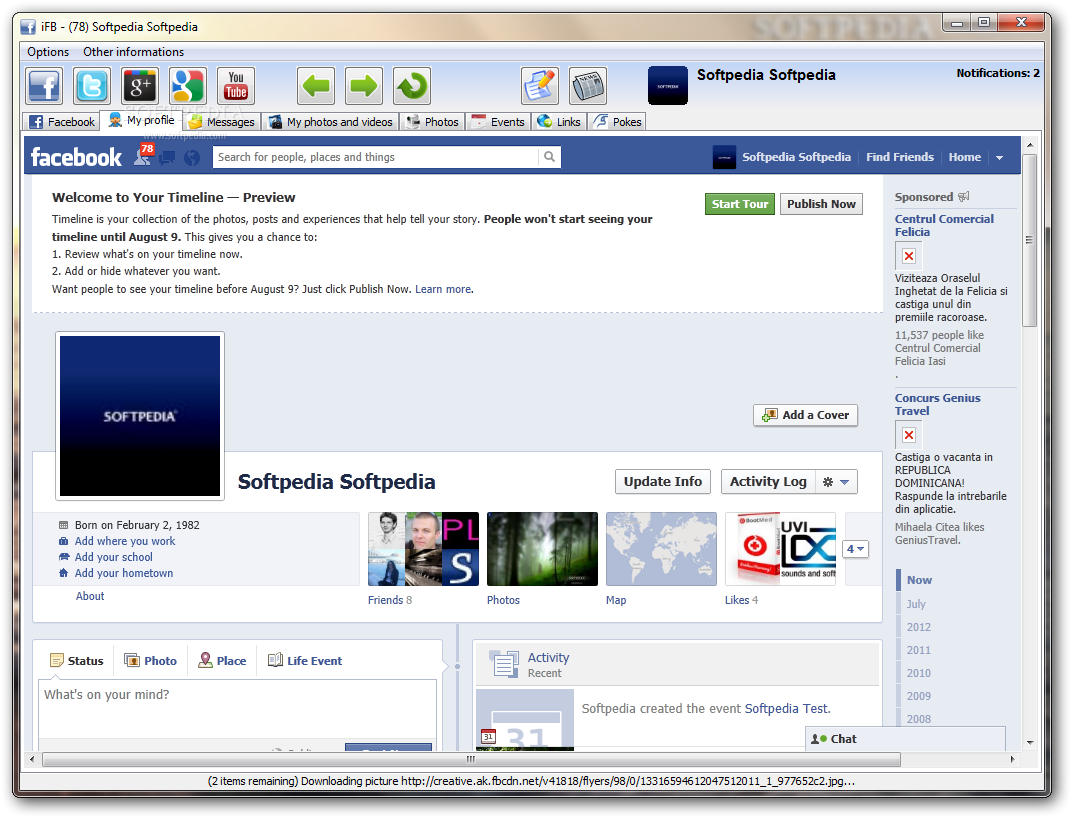1072x818 pixels.
Task: Click the Start Tour button
Action: 740,204
